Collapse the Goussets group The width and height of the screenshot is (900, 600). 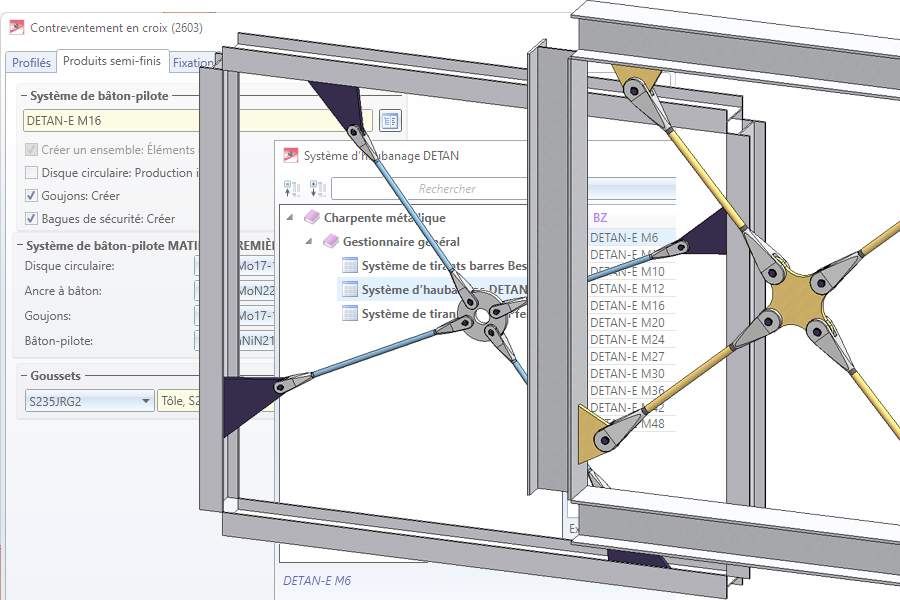pyautogui.click(x=24, y=376)
